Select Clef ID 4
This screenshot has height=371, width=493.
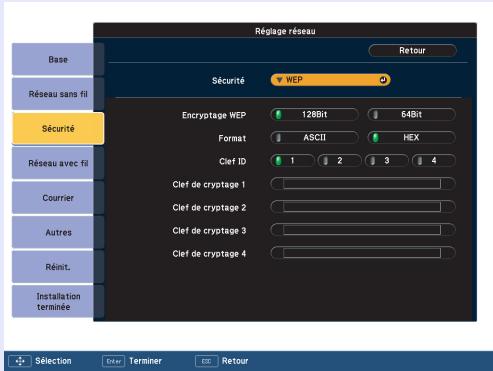click(x=434, y=161)
